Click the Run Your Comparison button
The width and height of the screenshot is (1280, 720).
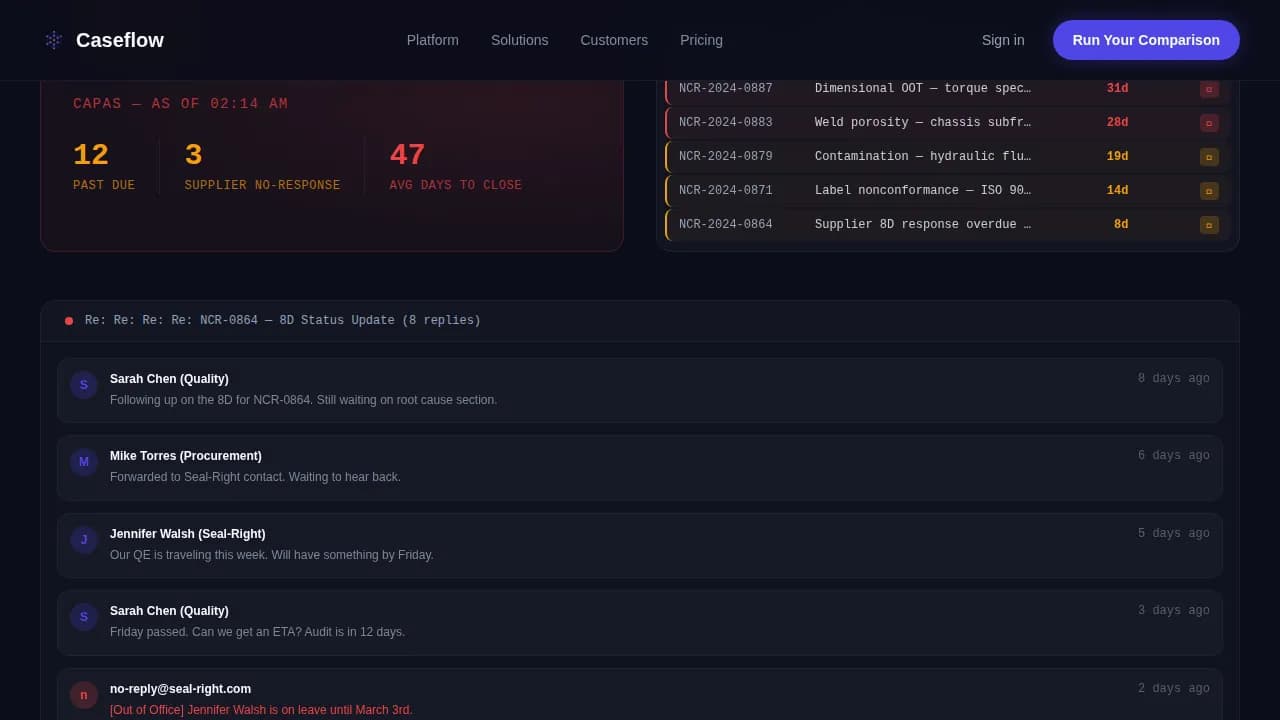tap(1146, 40)
